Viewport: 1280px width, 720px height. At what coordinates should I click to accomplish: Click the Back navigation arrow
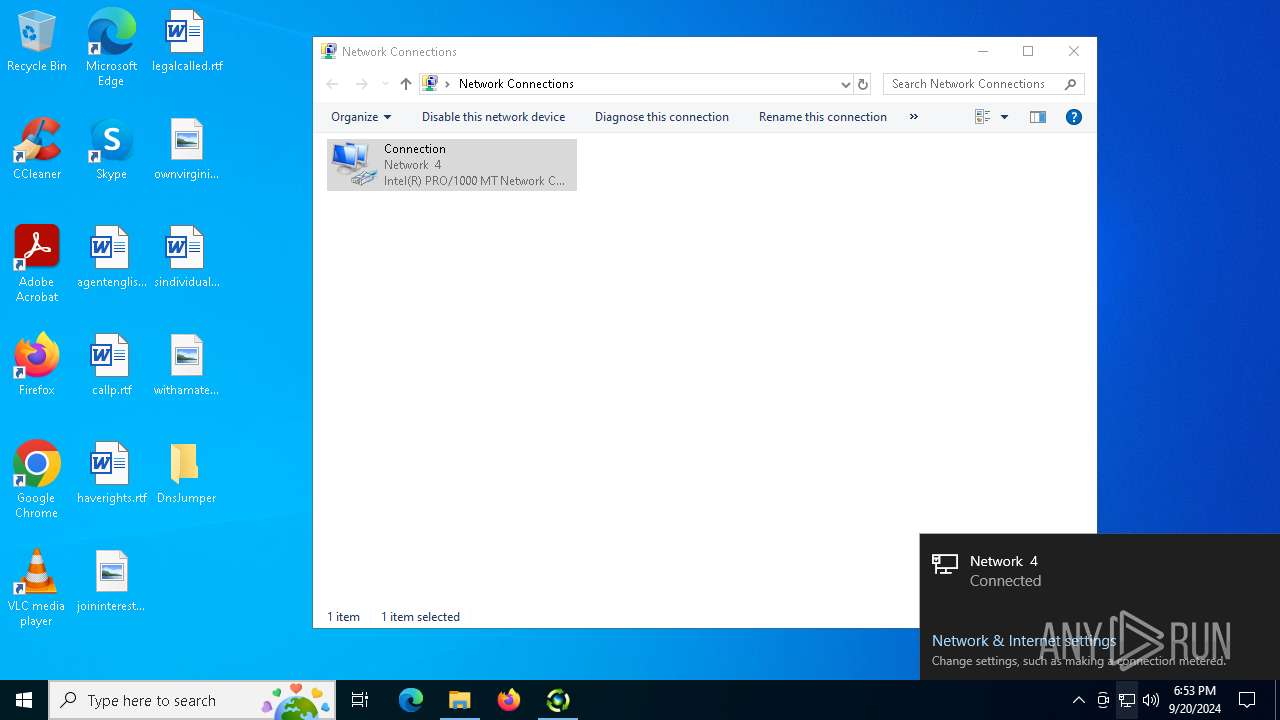pyautogui.click(x=333, y=84)
